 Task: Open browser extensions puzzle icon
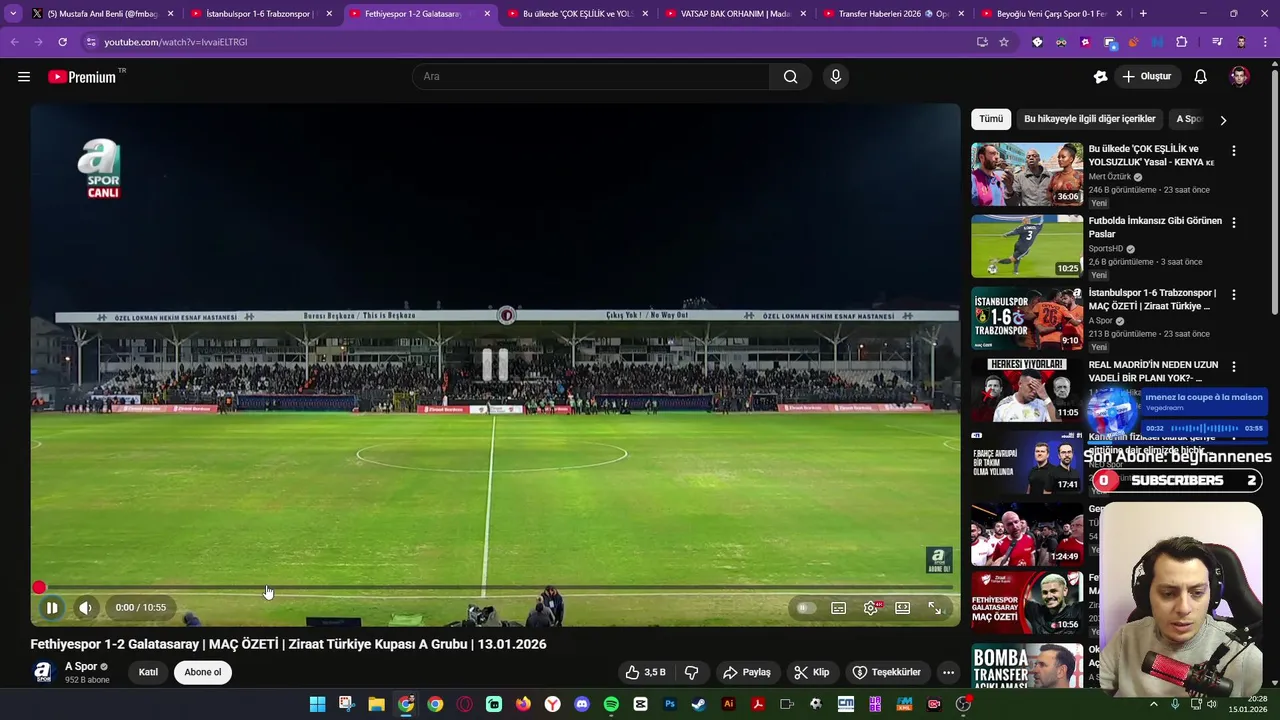[1182, 42]
